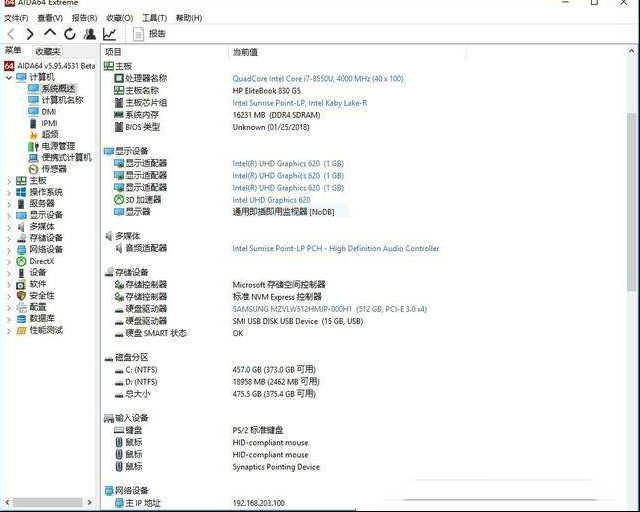Open the 查看(V) menu
640x512 pixels.
click(x=50, y=18)
